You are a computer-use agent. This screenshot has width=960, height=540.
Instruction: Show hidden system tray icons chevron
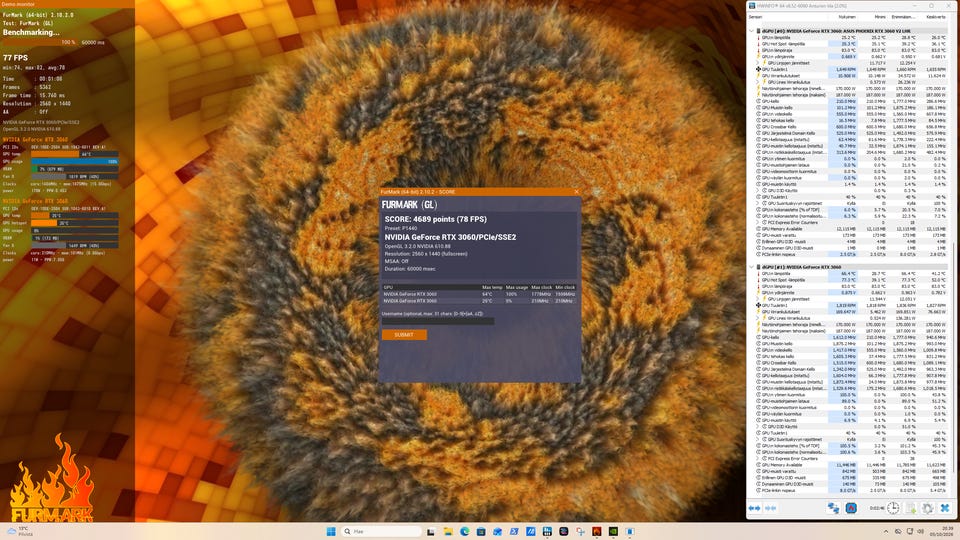click(886, 531)
